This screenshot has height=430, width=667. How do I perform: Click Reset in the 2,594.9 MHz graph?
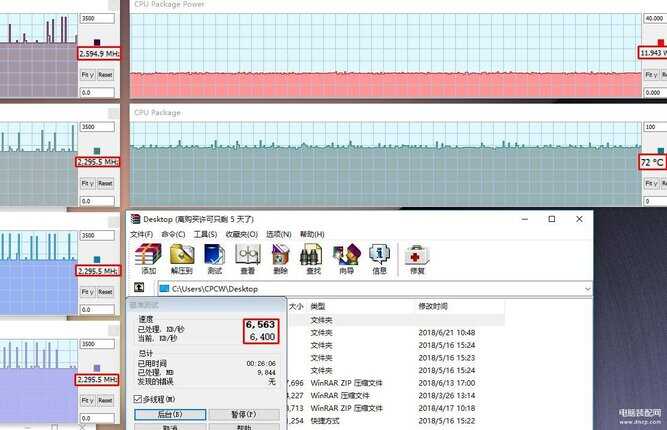[105, 75]
